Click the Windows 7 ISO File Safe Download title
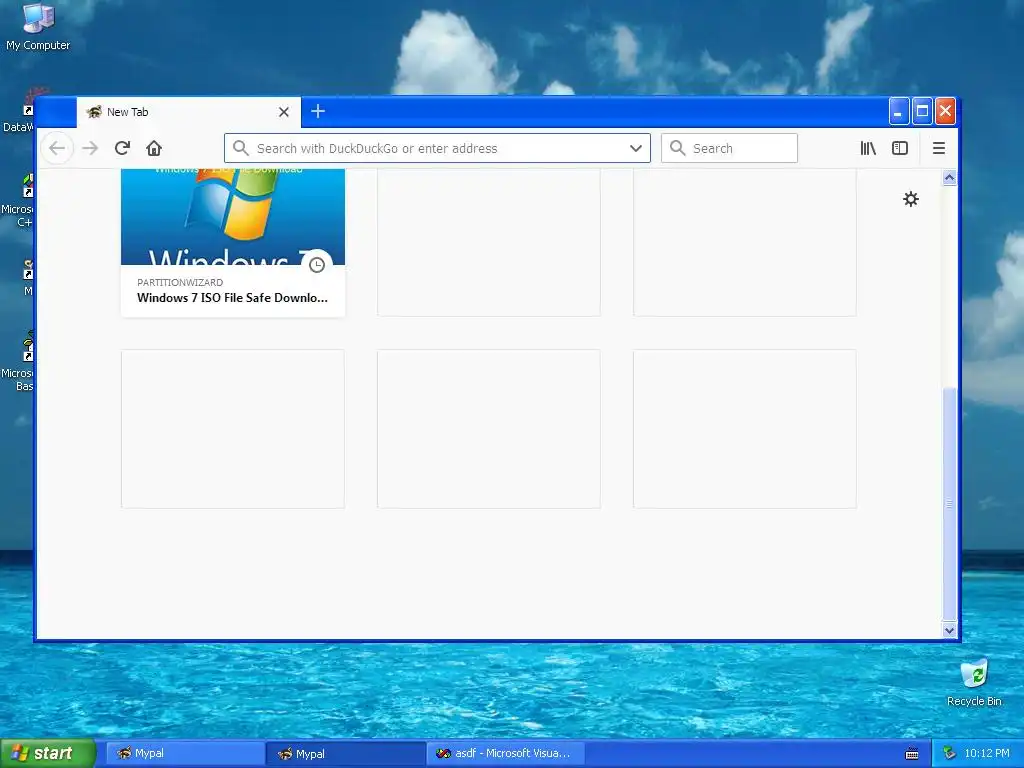The width and height of the screenshot is (1024, 768). (232, 298)
